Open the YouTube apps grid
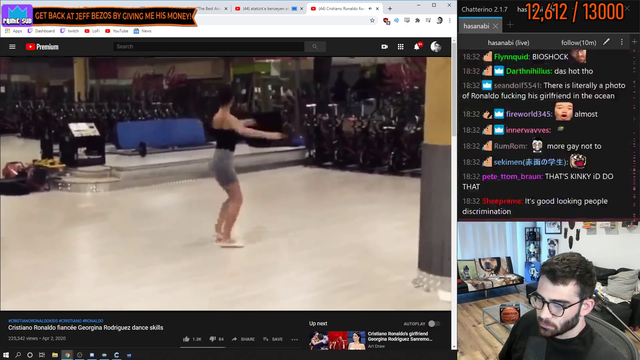The height and width of the screenshot is (360, 640). pos(400,47)
